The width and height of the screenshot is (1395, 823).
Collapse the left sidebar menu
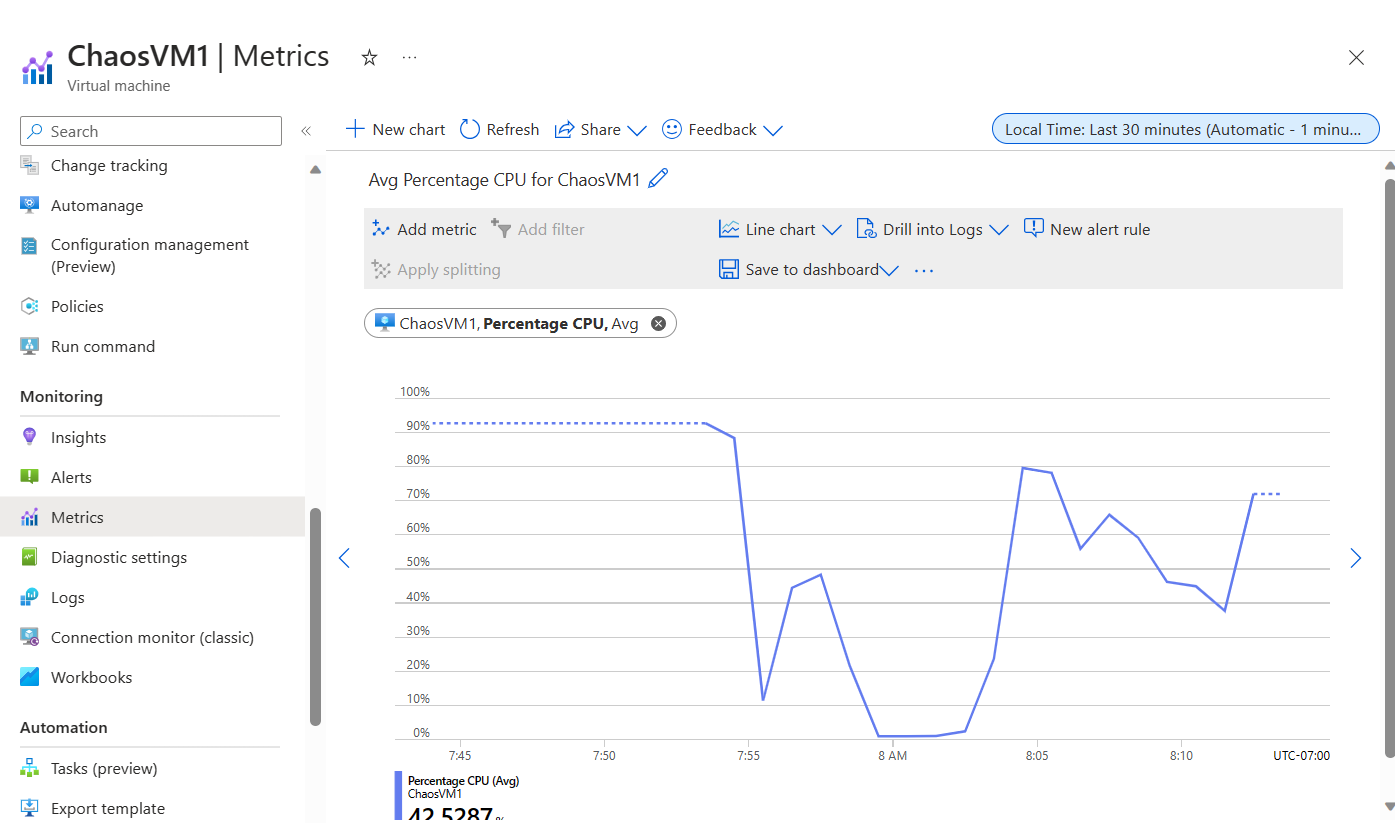(306, 131)
